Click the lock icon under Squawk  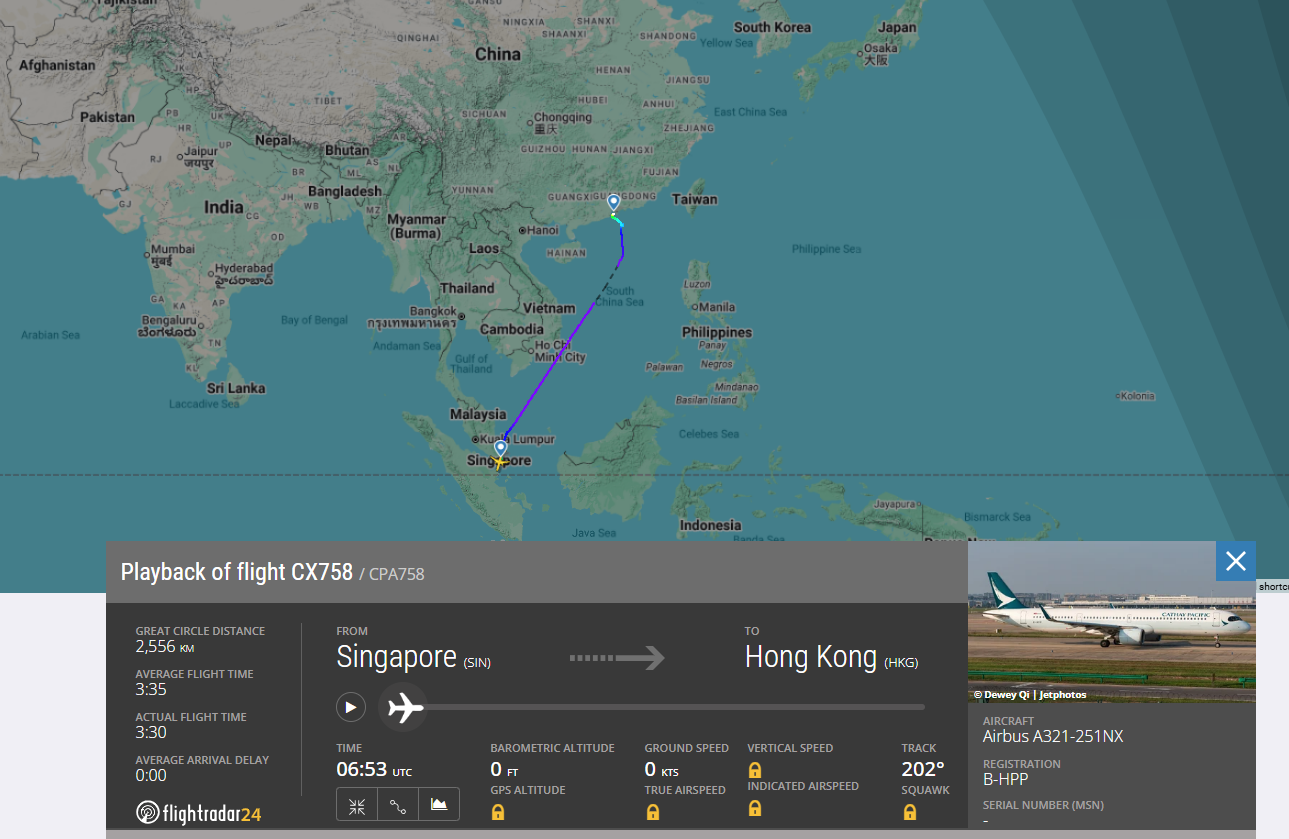pos(910,812)
